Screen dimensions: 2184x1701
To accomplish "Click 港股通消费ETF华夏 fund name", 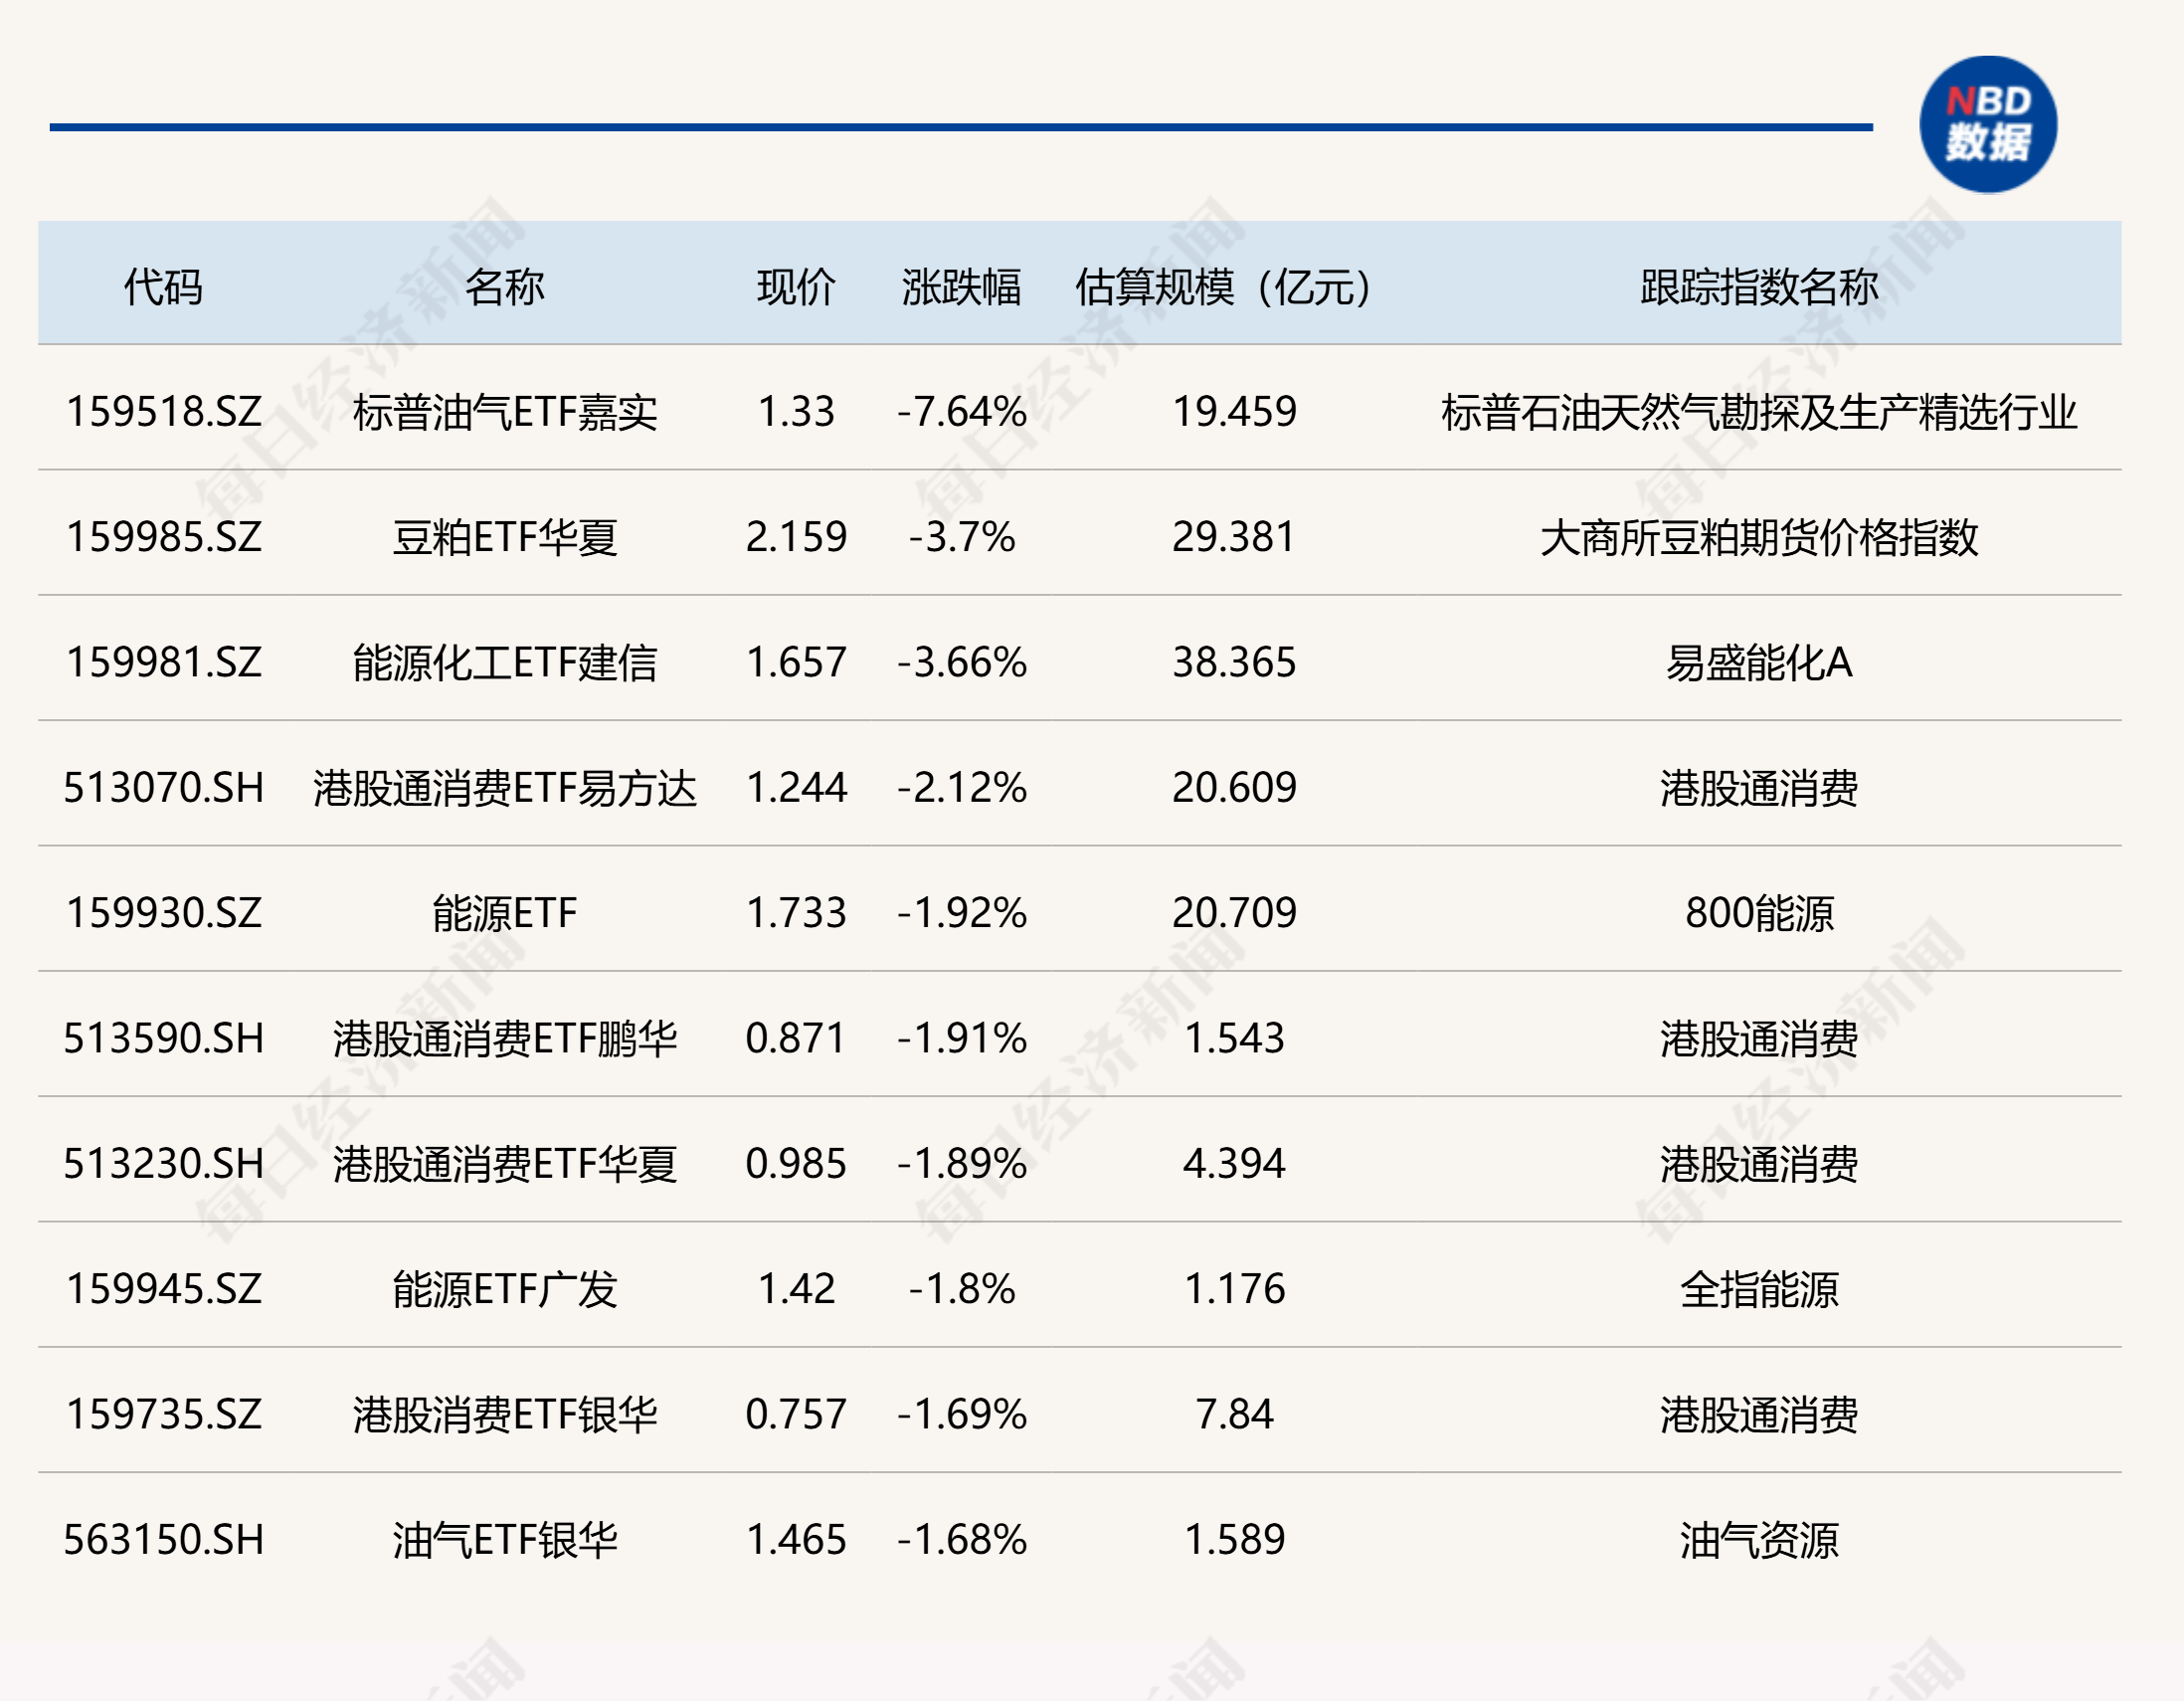I will pos(504,1163).
